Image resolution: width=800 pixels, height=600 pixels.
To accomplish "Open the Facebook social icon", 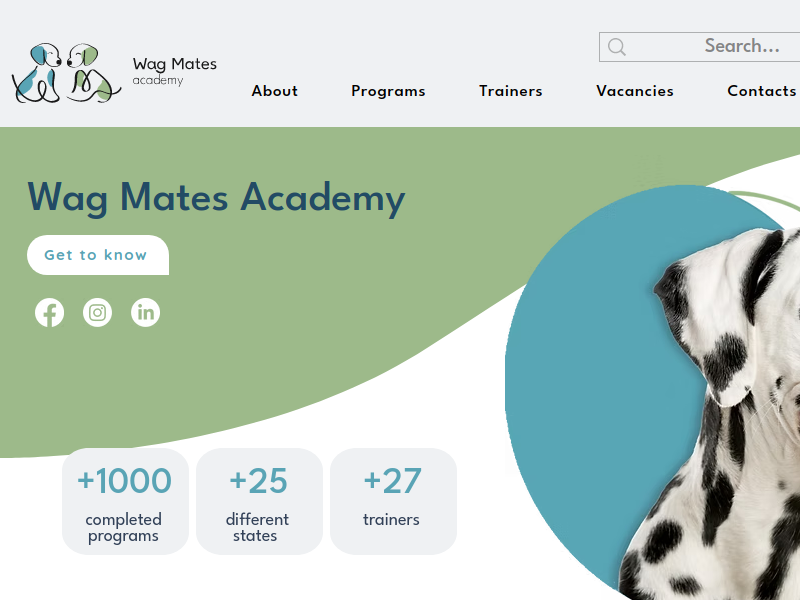I will [49, 312].
